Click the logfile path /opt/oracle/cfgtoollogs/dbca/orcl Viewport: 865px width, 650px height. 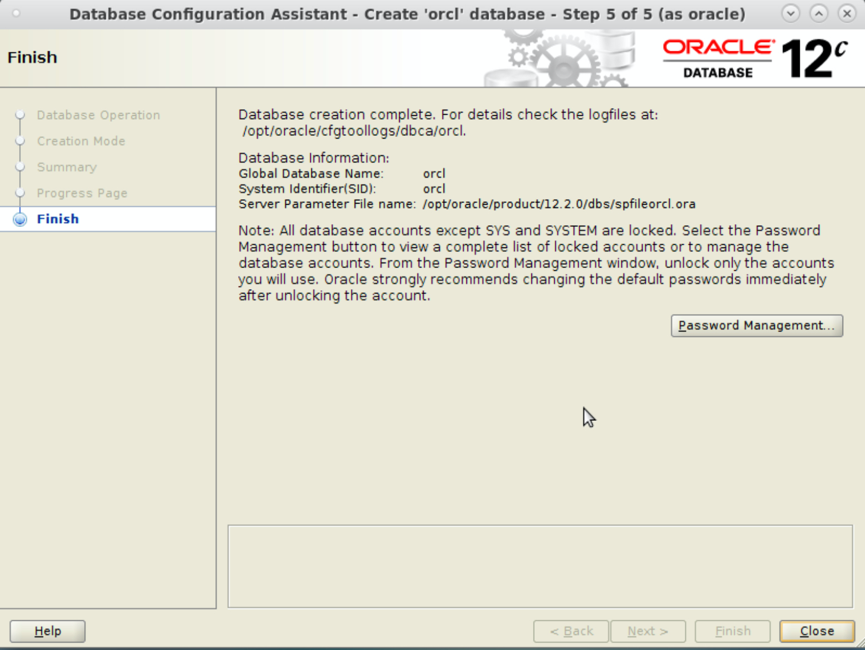(354, 131)
